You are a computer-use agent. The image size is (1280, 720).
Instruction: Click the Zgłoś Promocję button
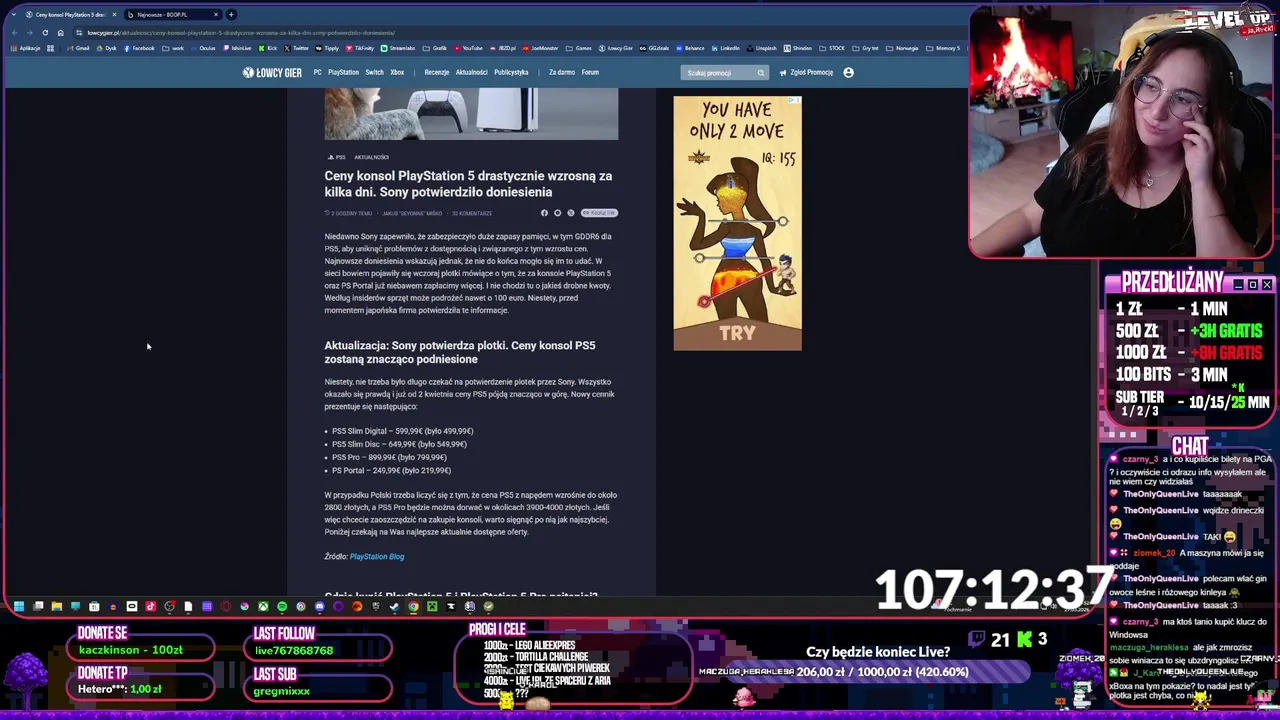[x=806, y=72]
